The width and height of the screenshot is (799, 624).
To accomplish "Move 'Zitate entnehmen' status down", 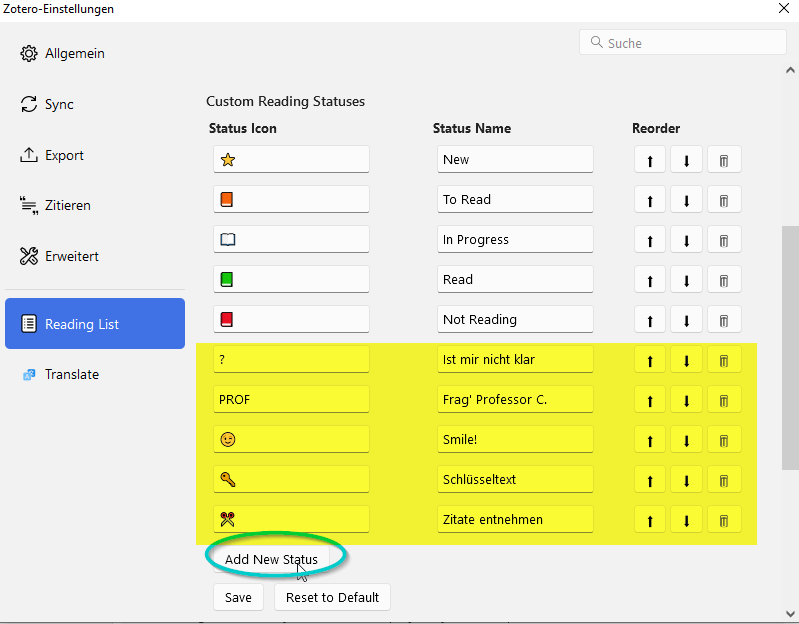I will click(686, 520).
